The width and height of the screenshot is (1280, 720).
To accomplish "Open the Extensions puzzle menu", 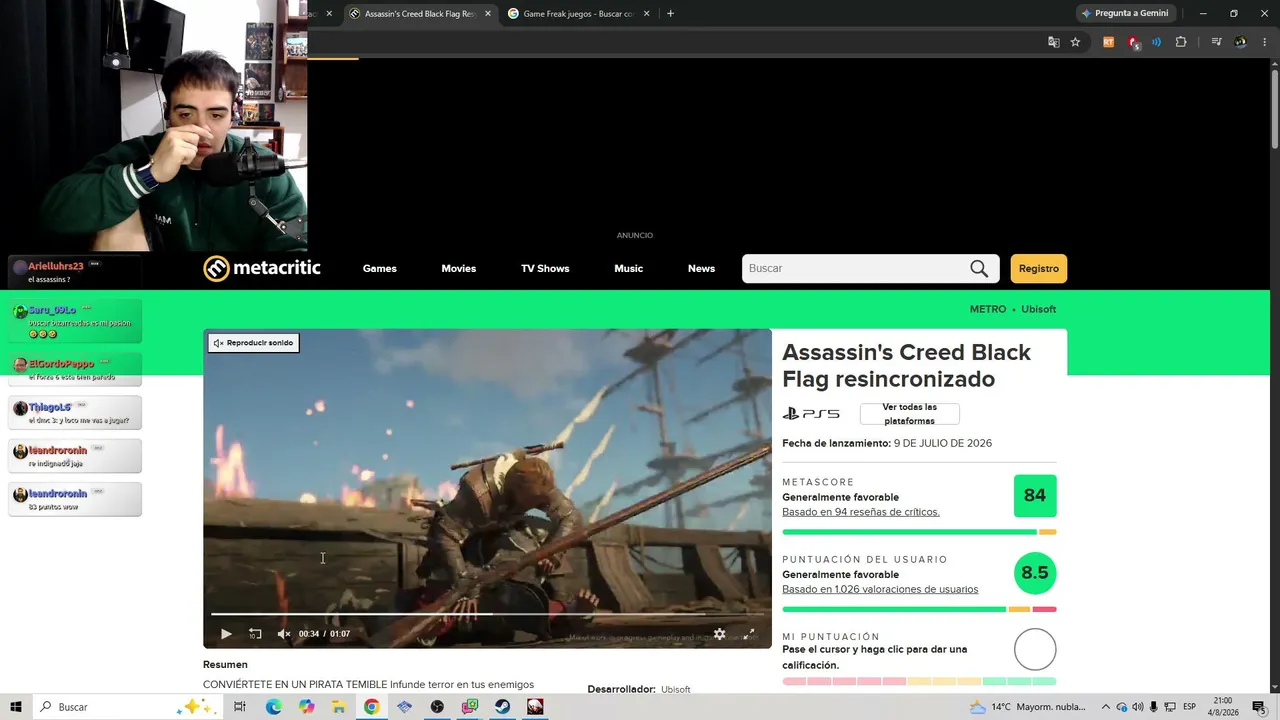I will (1181, 42).
